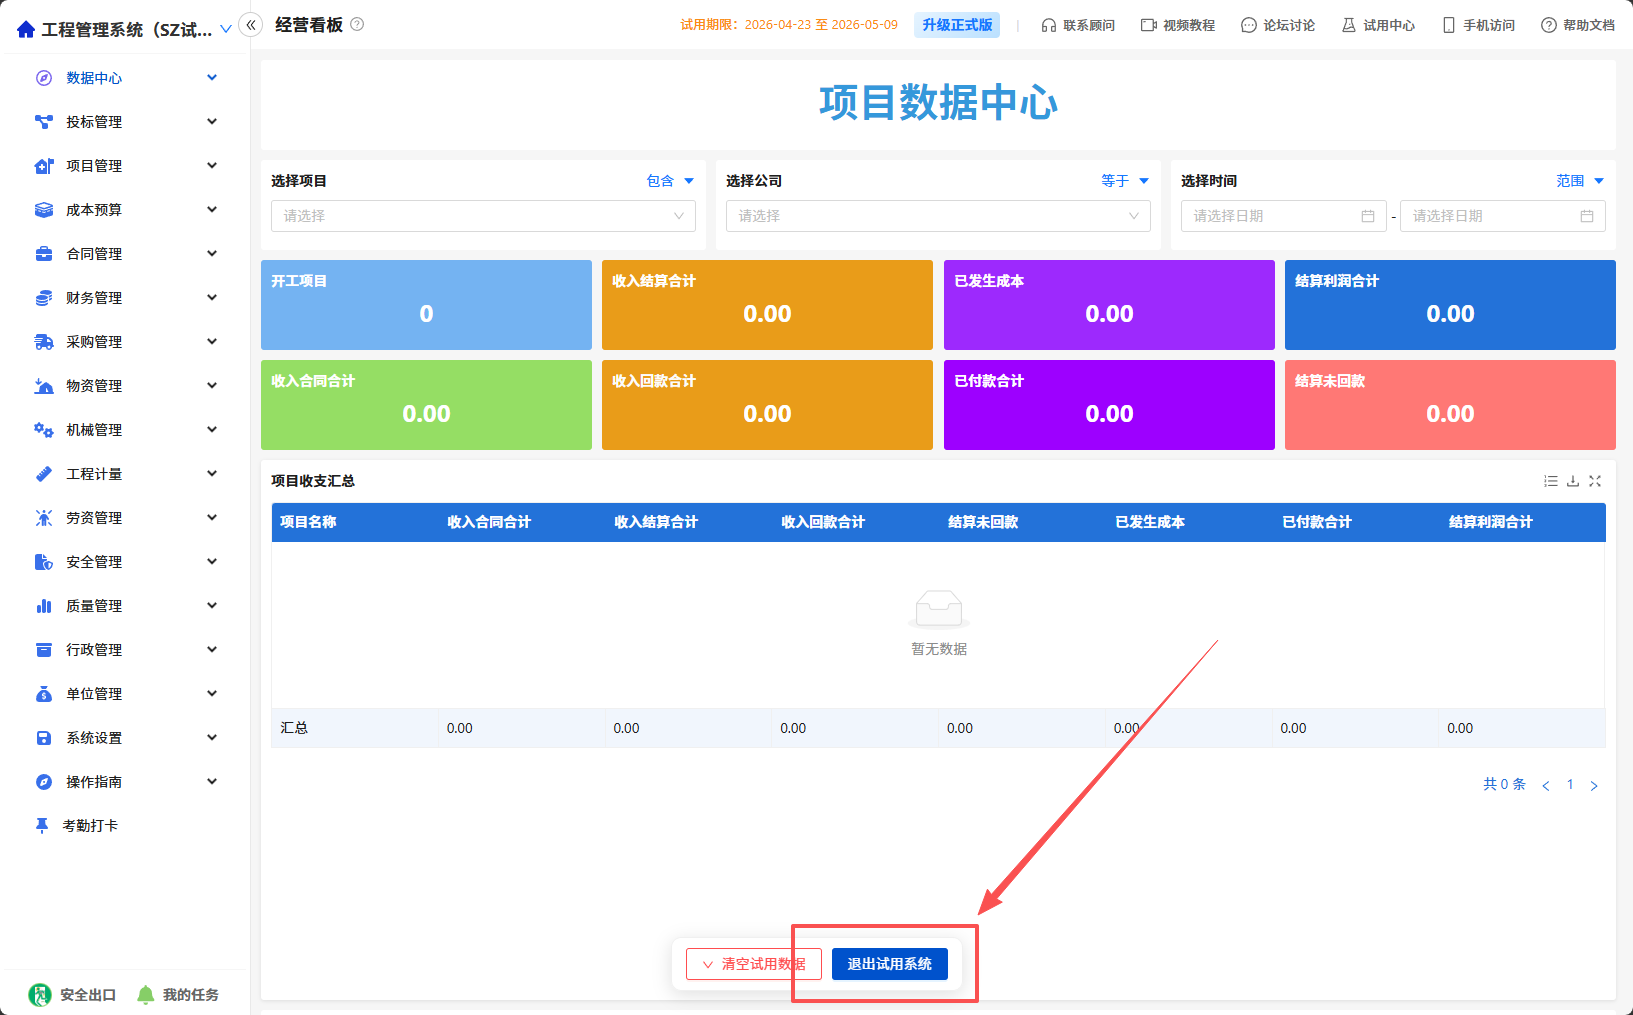Viewport: 1633px width, 1015px height.
Task: Click 联系顾问 link in header
Action: (x=1078, y=25)
